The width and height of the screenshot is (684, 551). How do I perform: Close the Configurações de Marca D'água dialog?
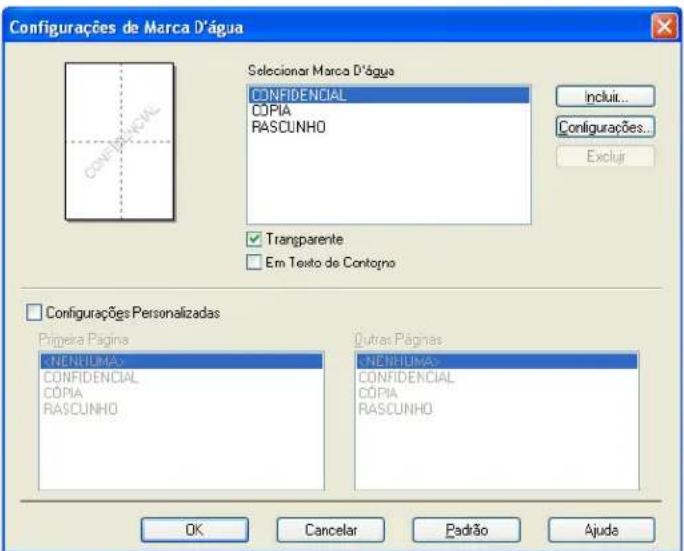coord(664,27)
